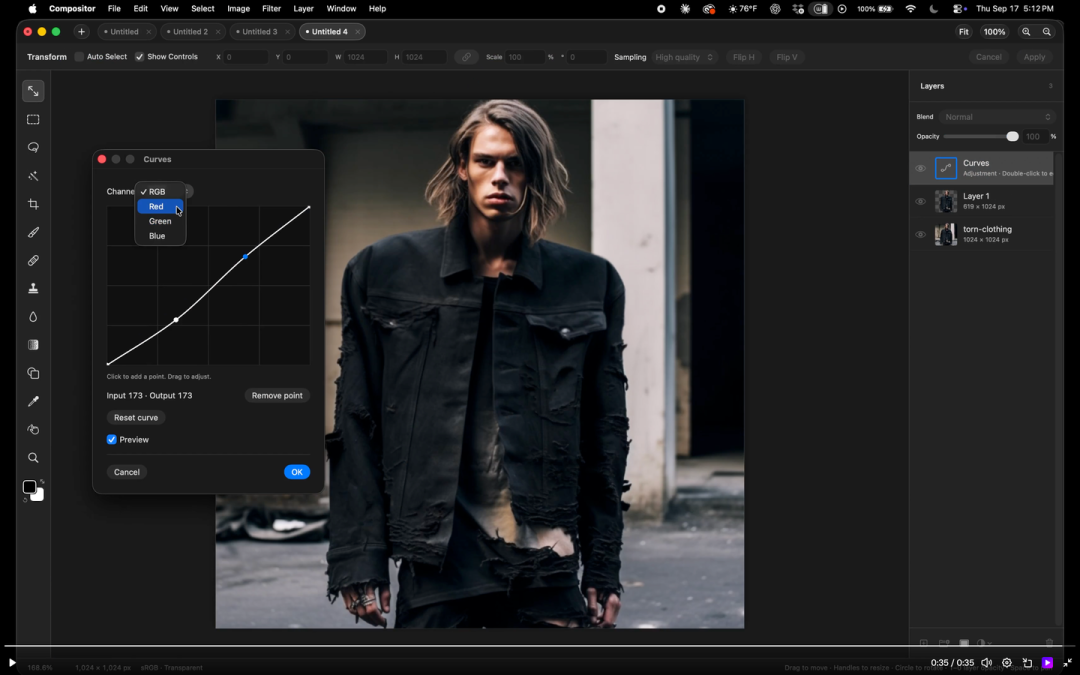Select the Clone Stamp tool
The image size is (1080, 675).
point(33,289)
